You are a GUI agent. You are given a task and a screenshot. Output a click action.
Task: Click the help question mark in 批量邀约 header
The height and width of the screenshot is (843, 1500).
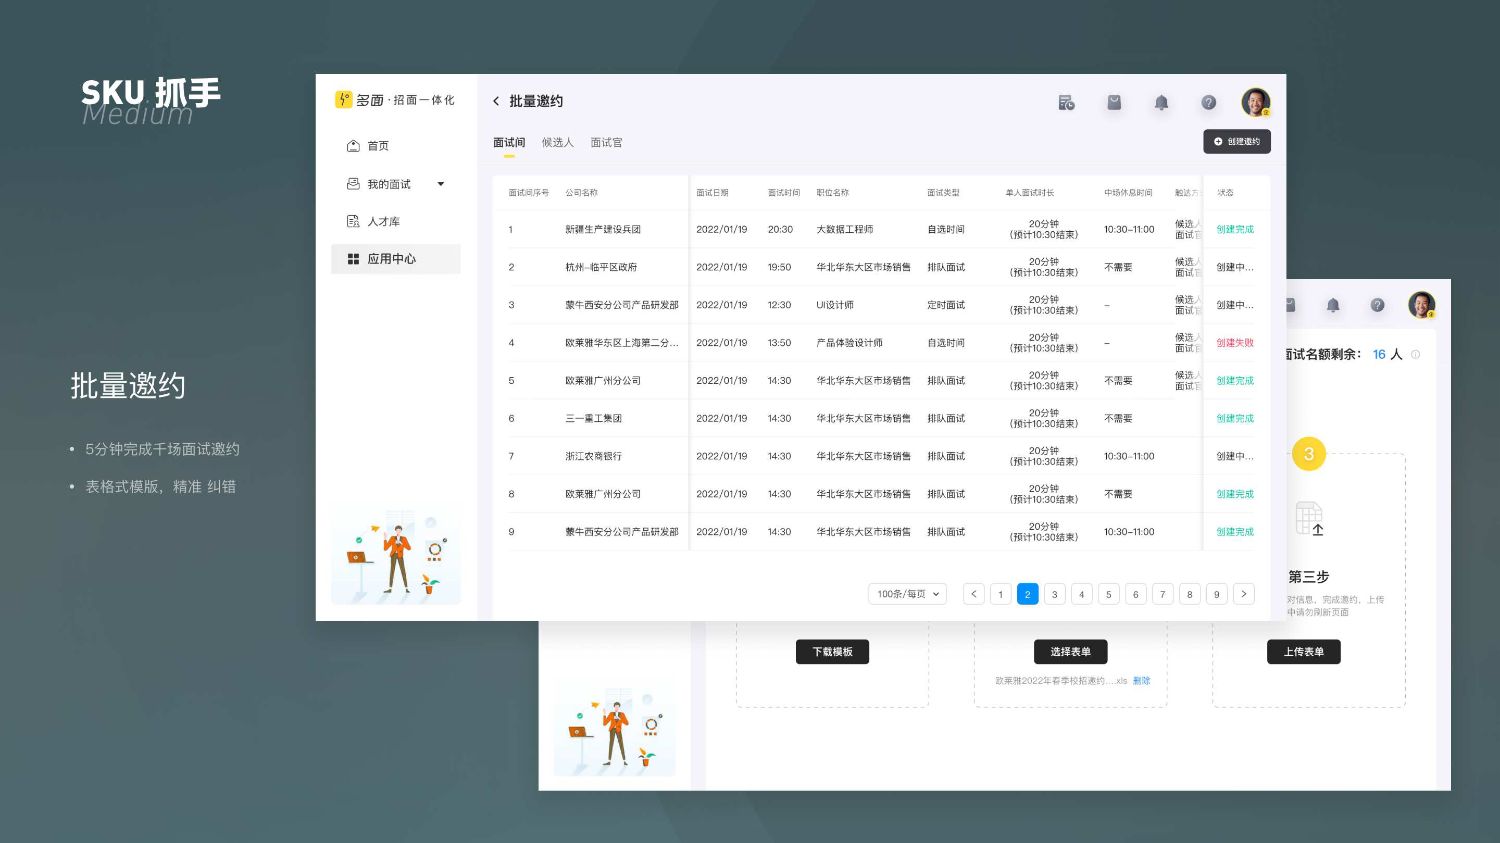tap(1208, 103)
